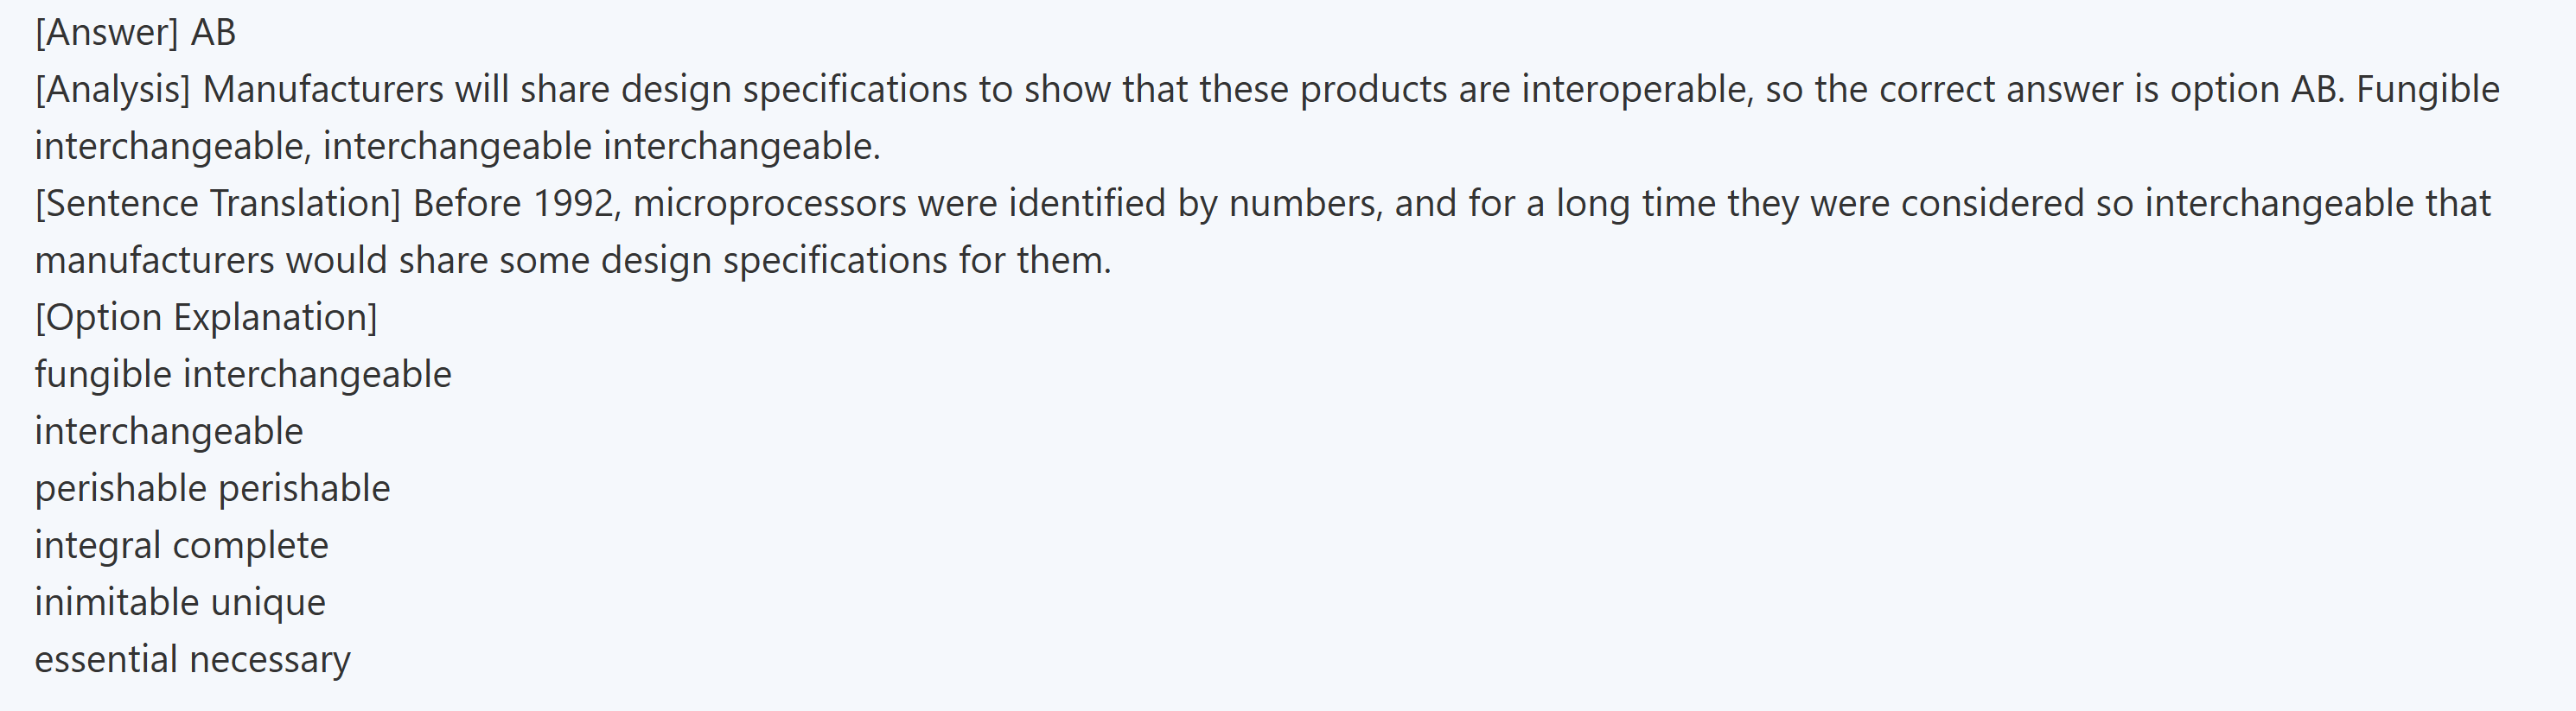
Task: Click the word "numbers" in the translation
Action: point(1305,204)
